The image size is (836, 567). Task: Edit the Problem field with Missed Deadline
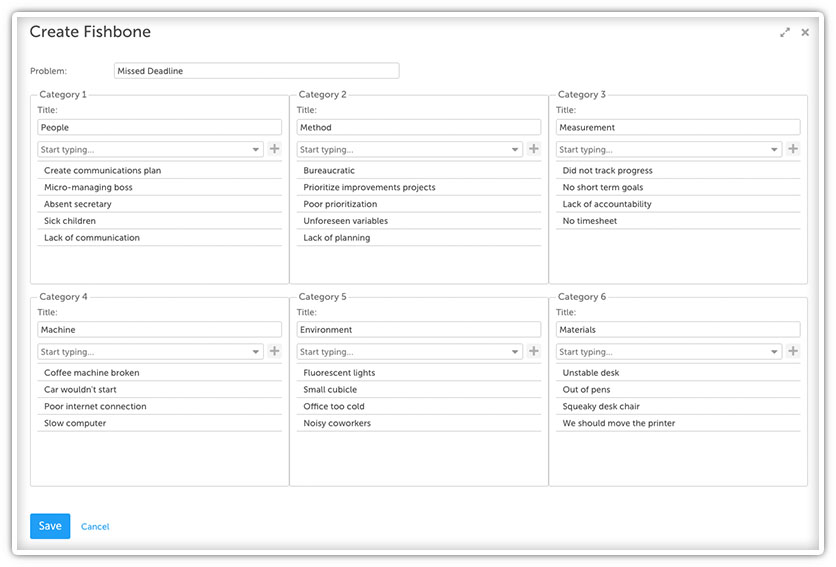[256, 71]
